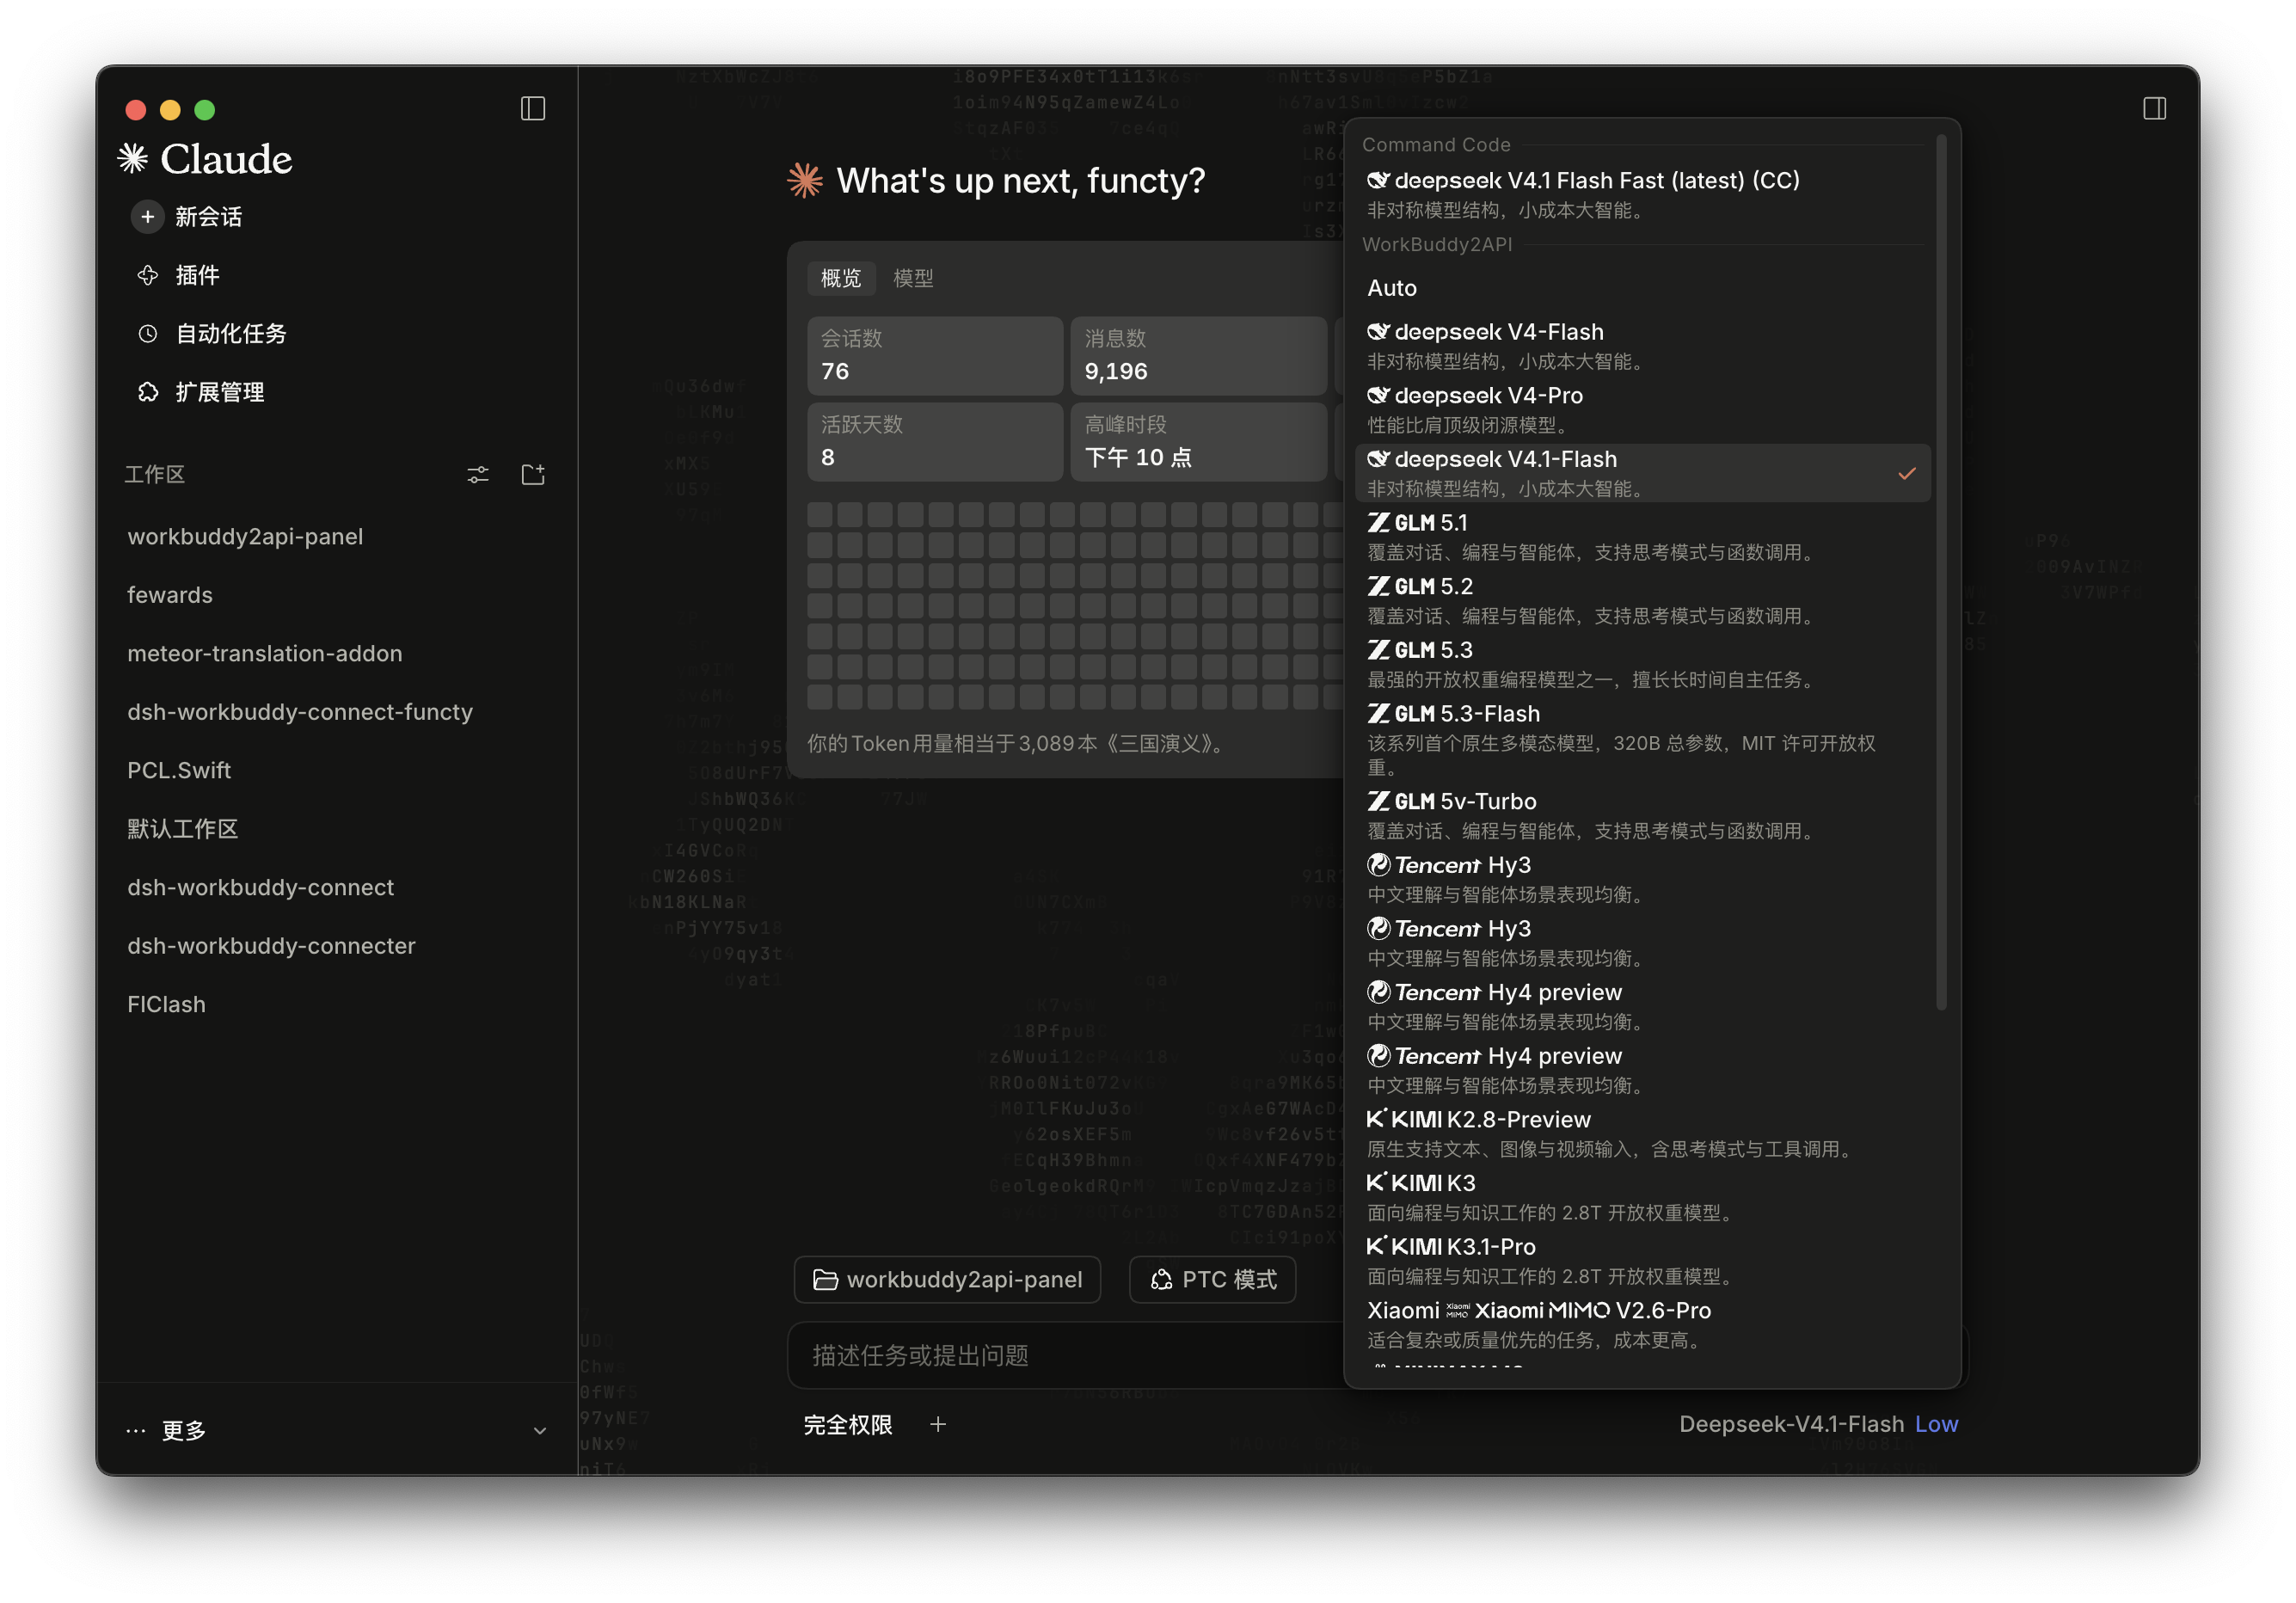Expand the 更多 menu chevron

[x=539, y=1430]
